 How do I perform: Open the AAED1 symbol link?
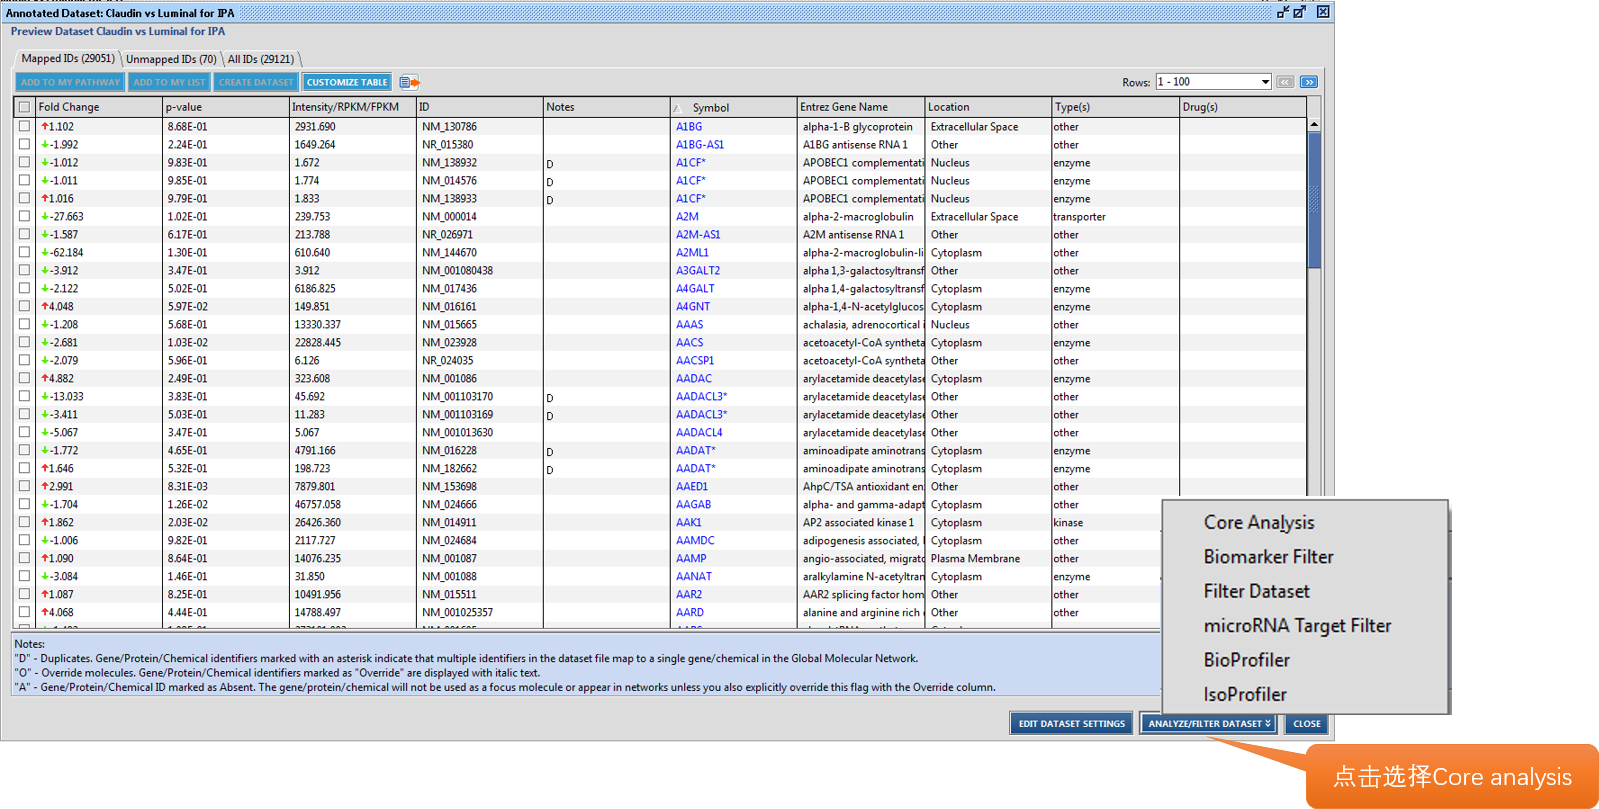point(692,487)
